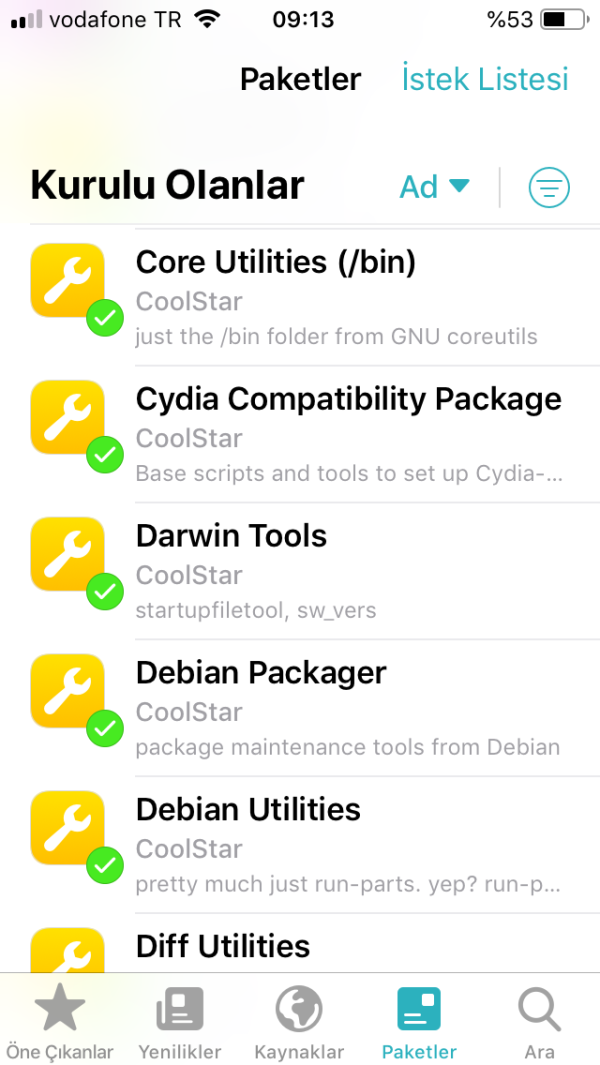
Task: Tap the Cydia Compatibility Package wrench icon
Action: pyautogui.click(x=67, y=417)
